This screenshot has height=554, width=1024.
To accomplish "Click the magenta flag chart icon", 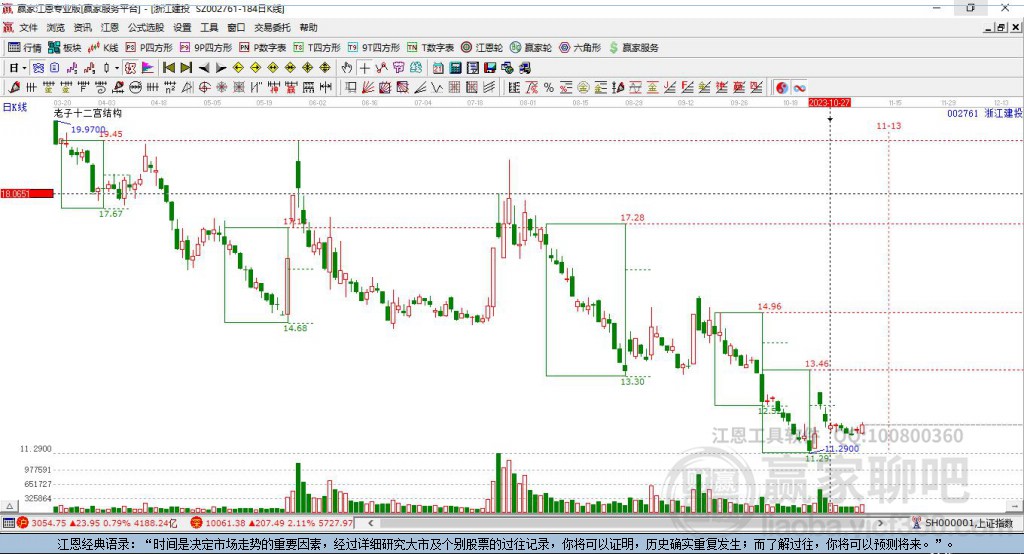I will point(148,68).
